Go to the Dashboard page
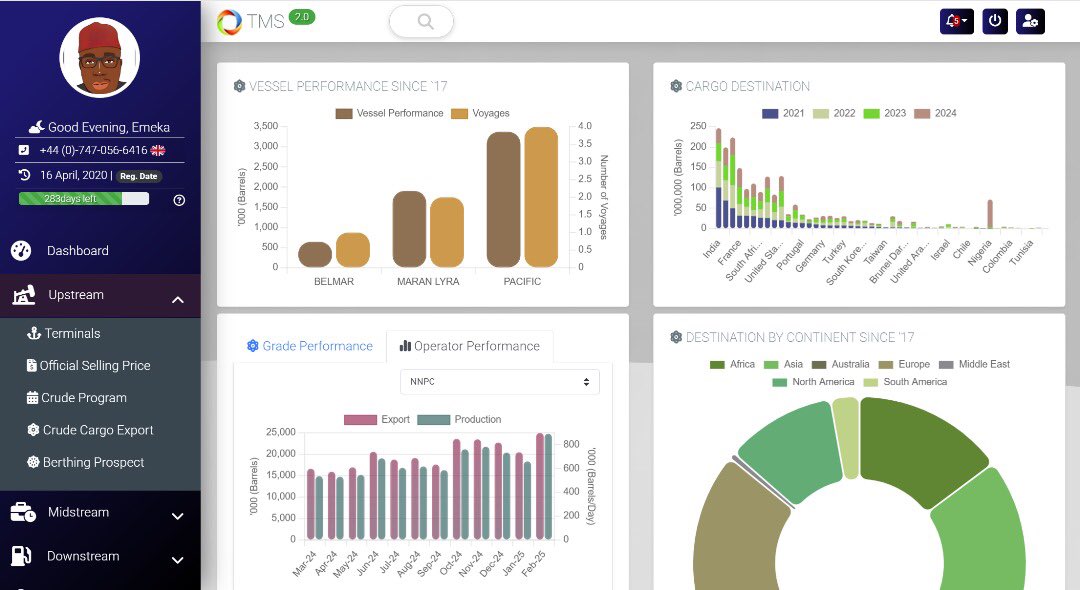This screenshot has width=1080, height=590. pyautogui.click(x=71, y=250)
